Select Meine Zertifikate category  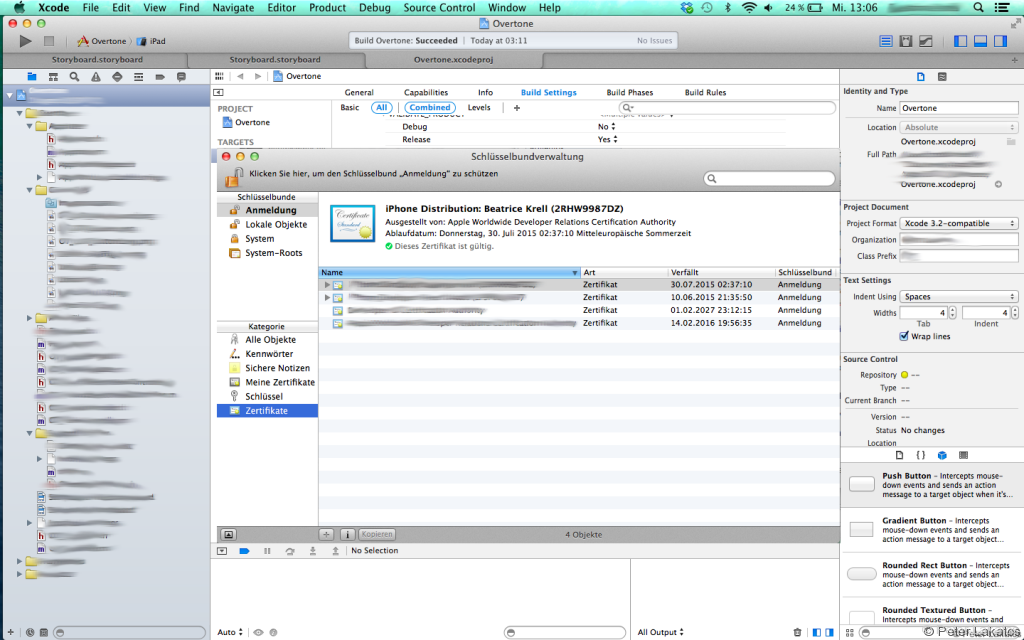(x=267, y=383)
